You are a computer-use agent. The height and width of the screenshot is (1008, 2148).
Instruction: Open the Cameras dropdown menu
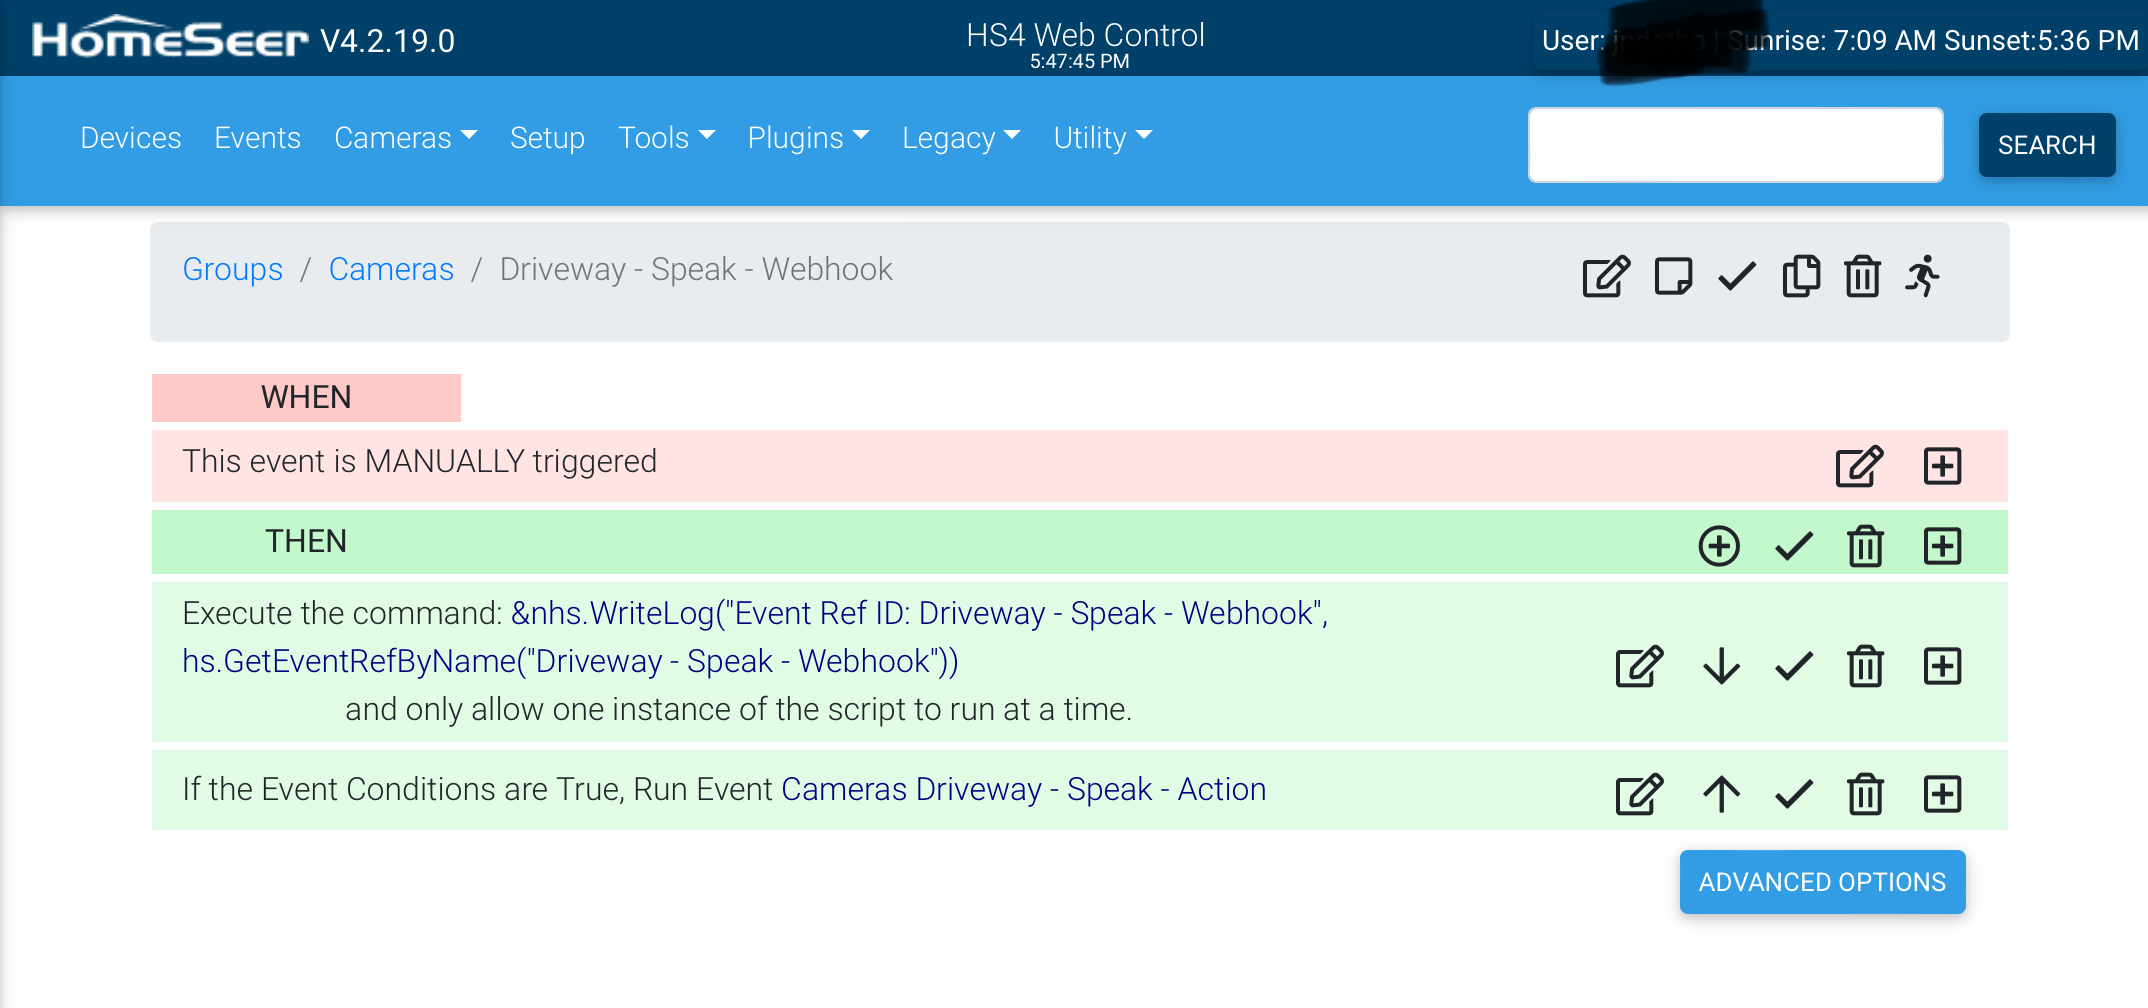pos(405,138)
